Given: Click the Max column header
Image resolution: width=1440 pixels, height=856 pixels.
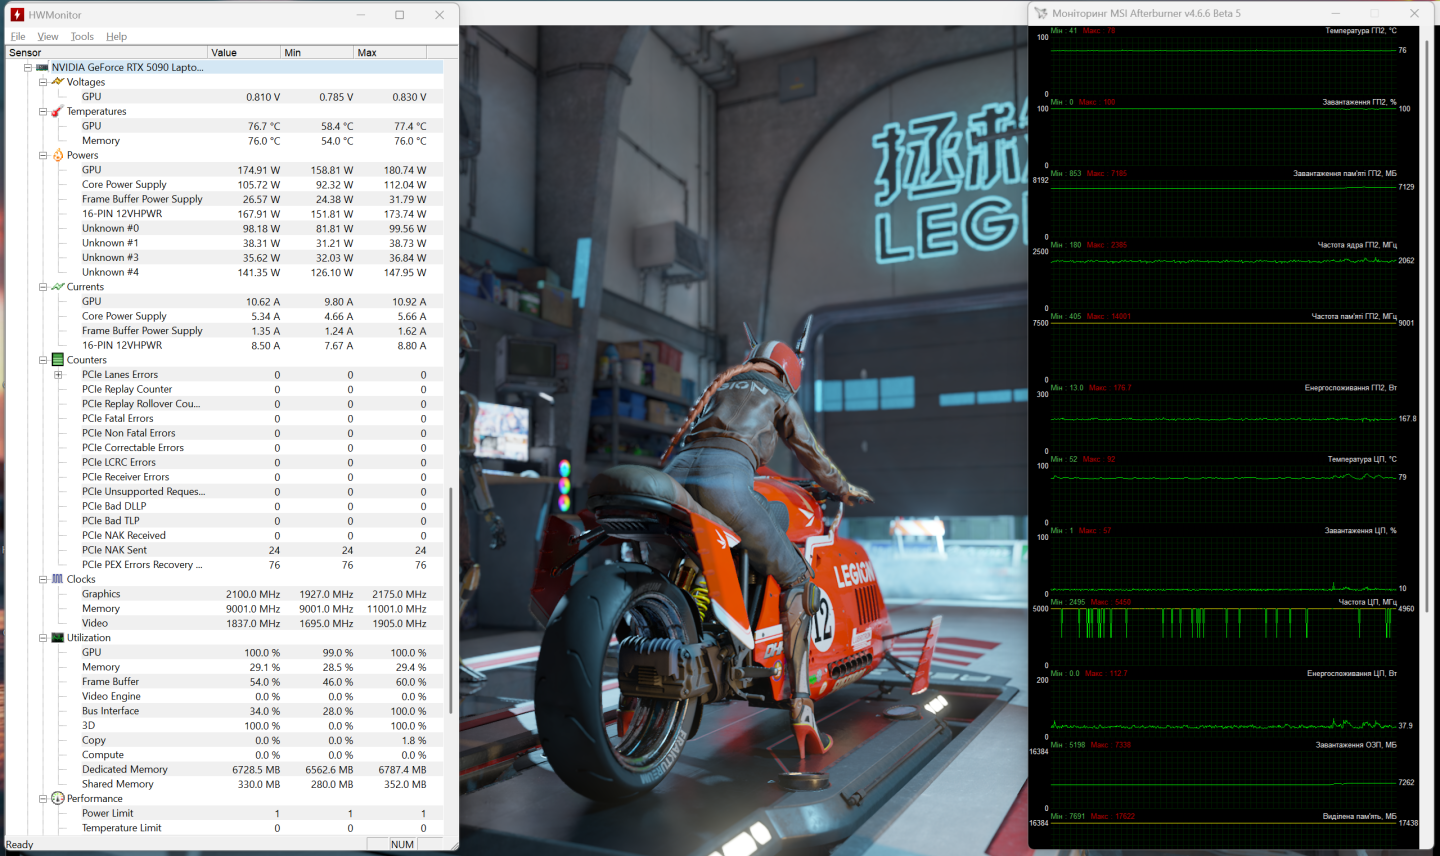Looking at the screenshot, I should coord(389,53).
